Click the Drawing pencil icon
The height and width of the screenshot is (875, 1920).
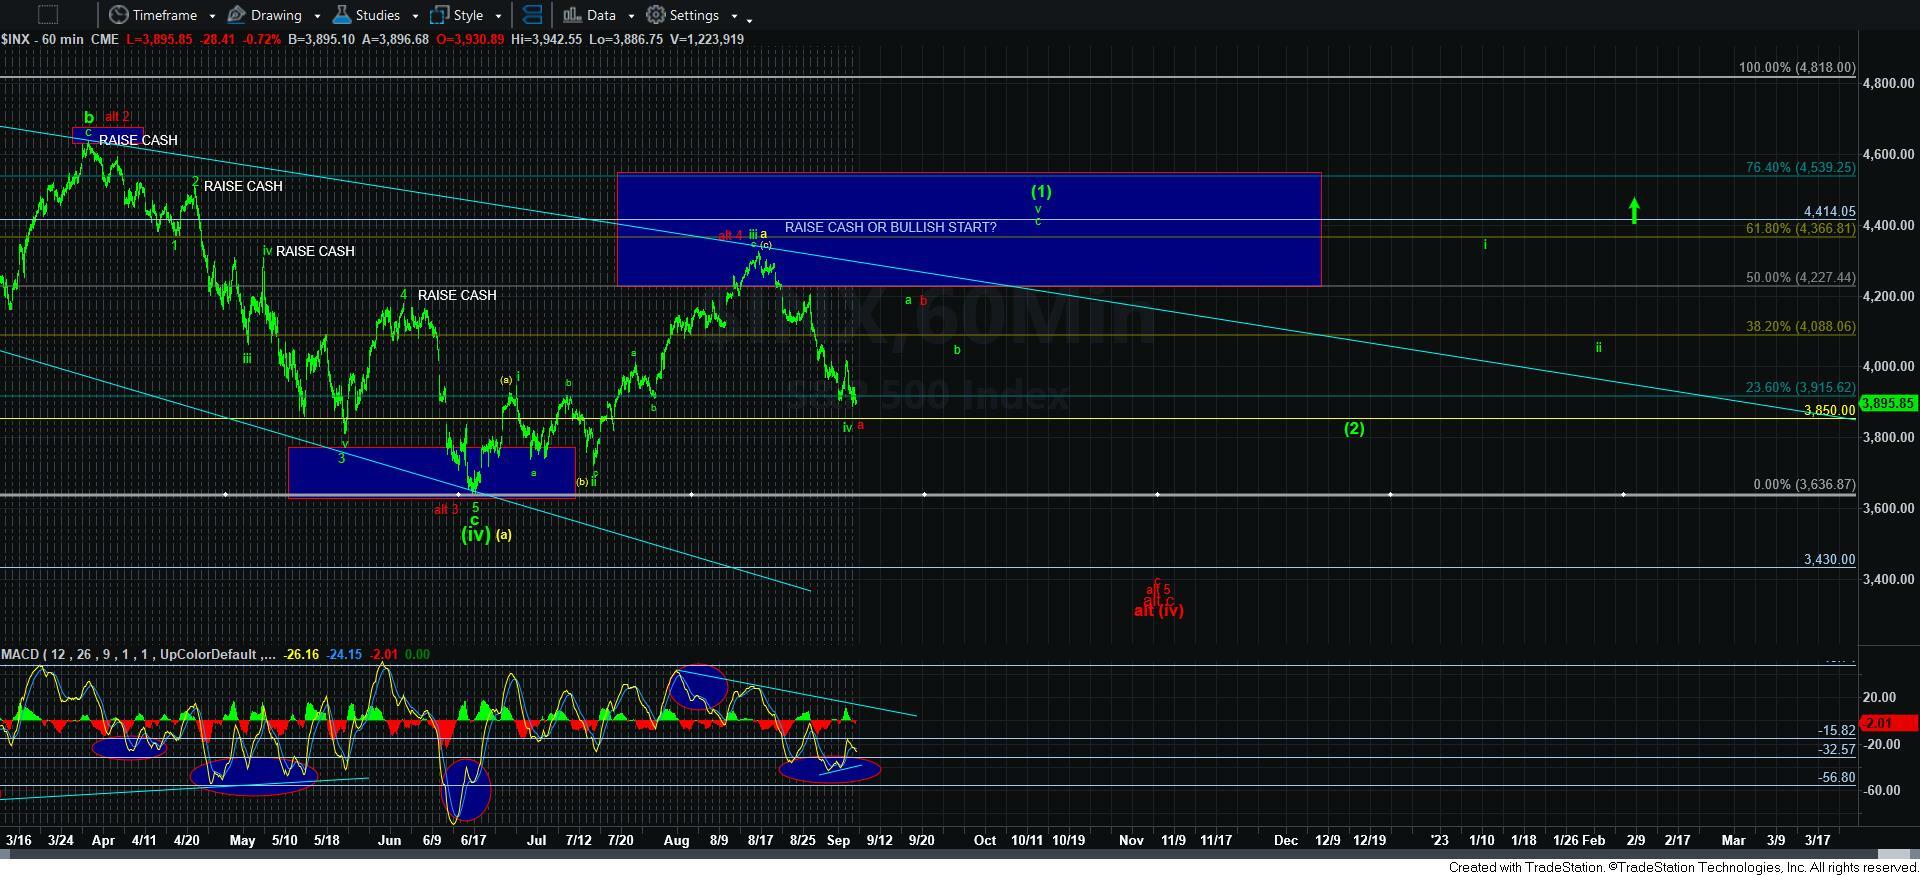click(x=236, y=15)
